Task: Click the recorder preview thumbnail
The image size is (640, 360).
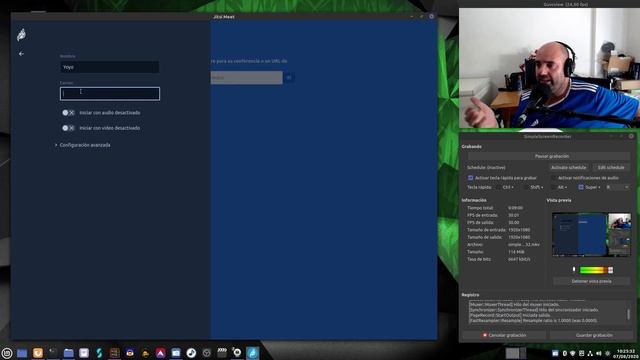Action: [x=591, y=235]
